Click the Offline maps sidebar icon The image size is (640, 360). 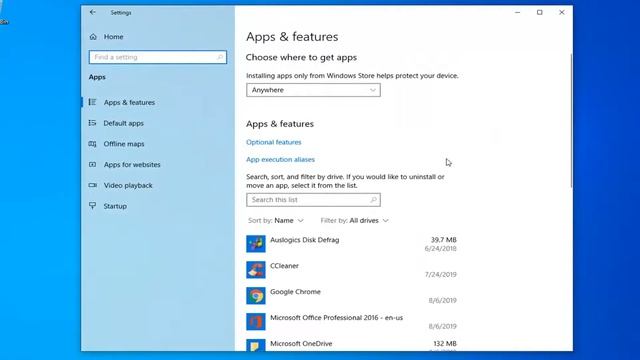[93, 144]
